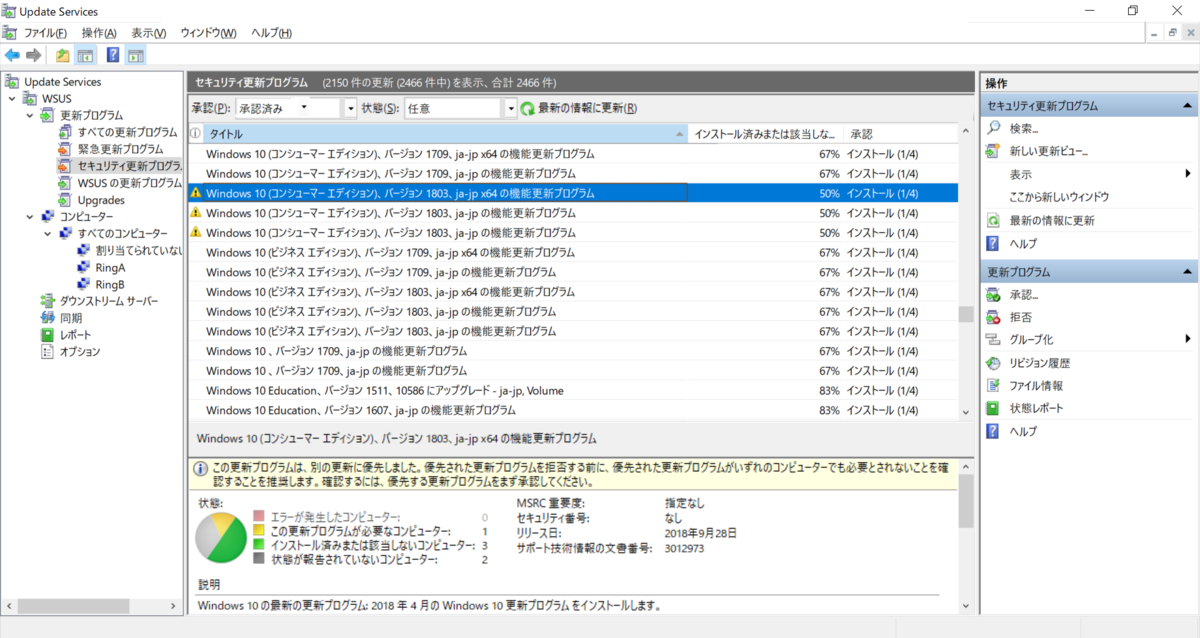Click the 拒否 decline icon

point(993,317)
